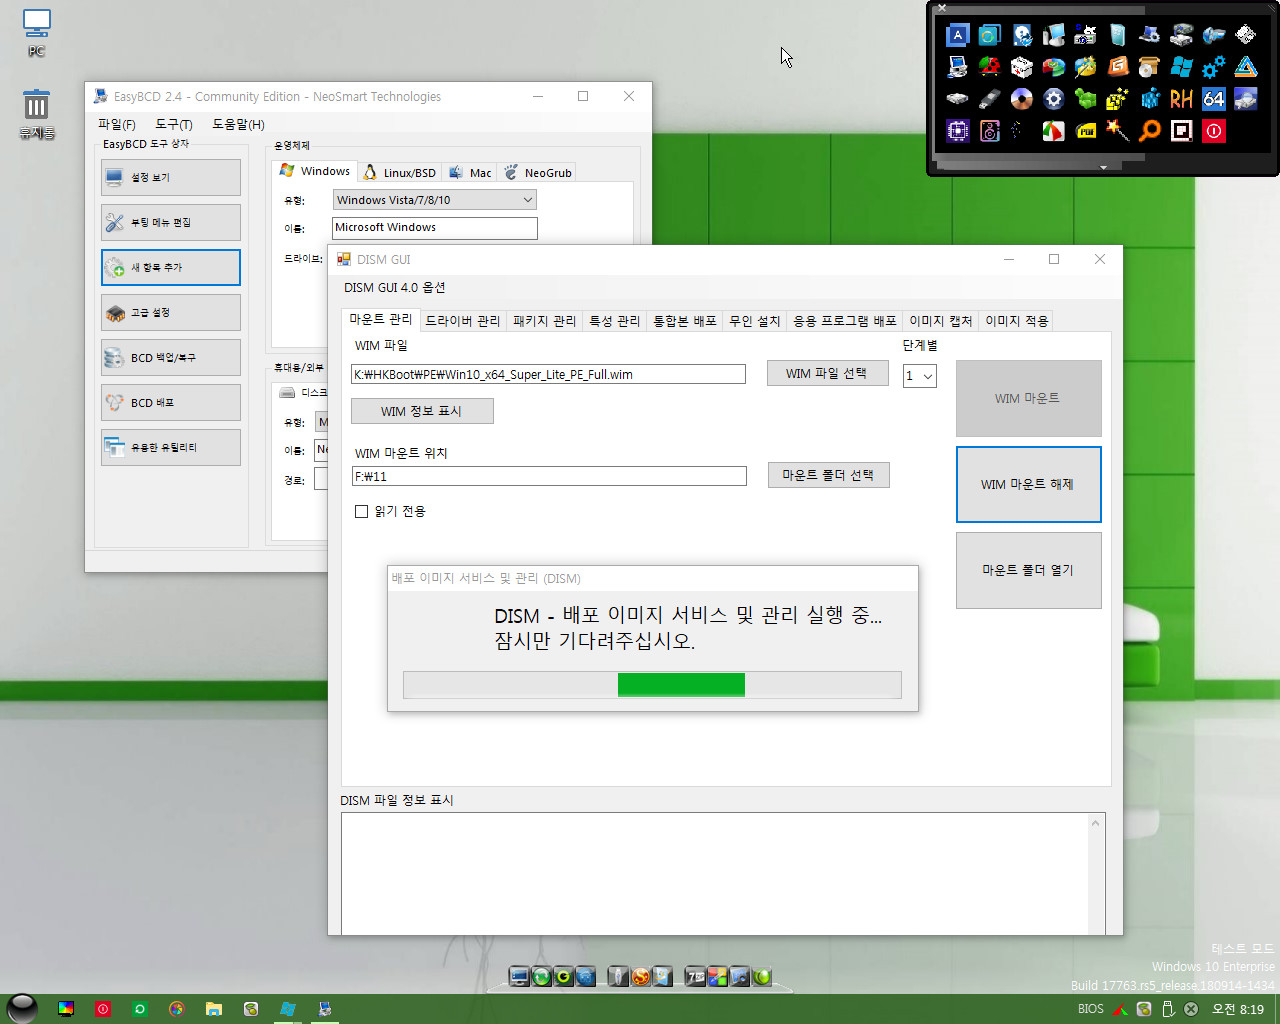Click the Microsoft Windows name field in EasyBCD
The height and width of the screenshot is (1024, 1280).
(434, 227)
